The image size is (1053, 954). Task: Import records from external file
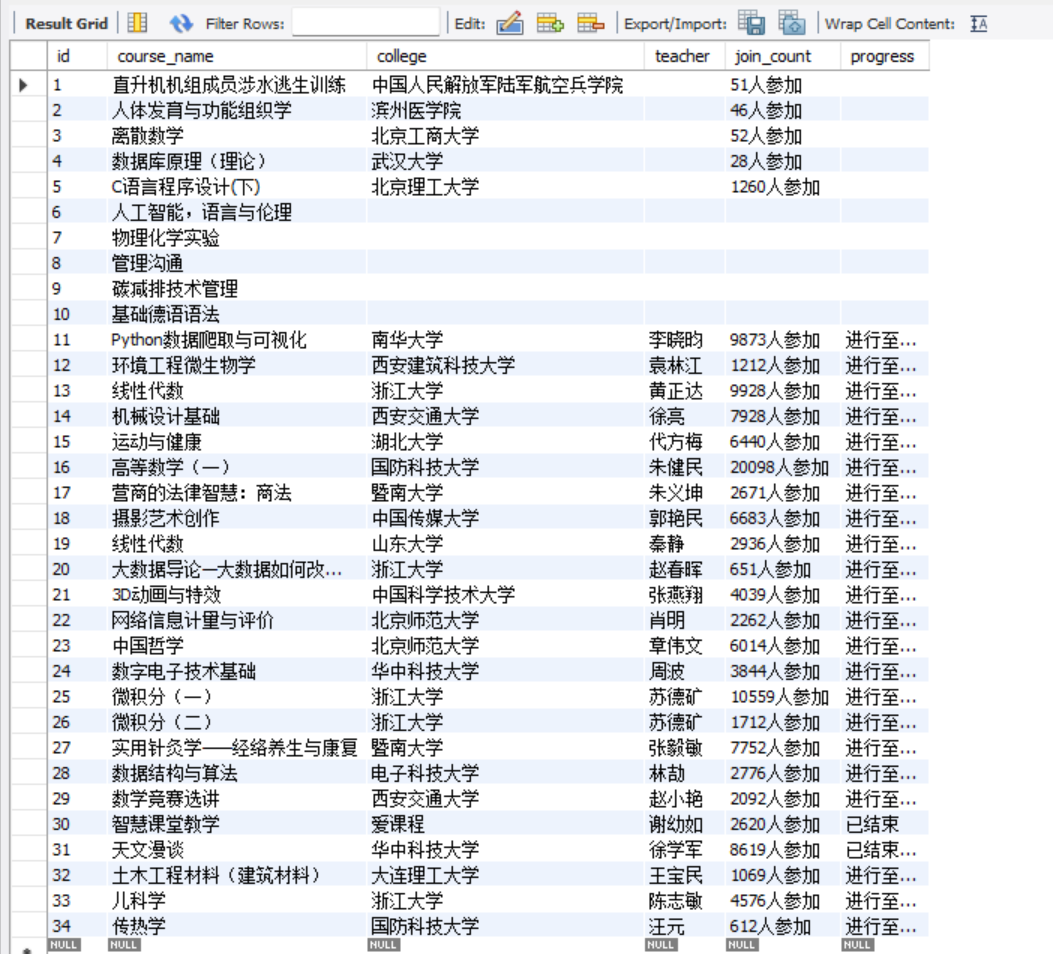(792, 23)
